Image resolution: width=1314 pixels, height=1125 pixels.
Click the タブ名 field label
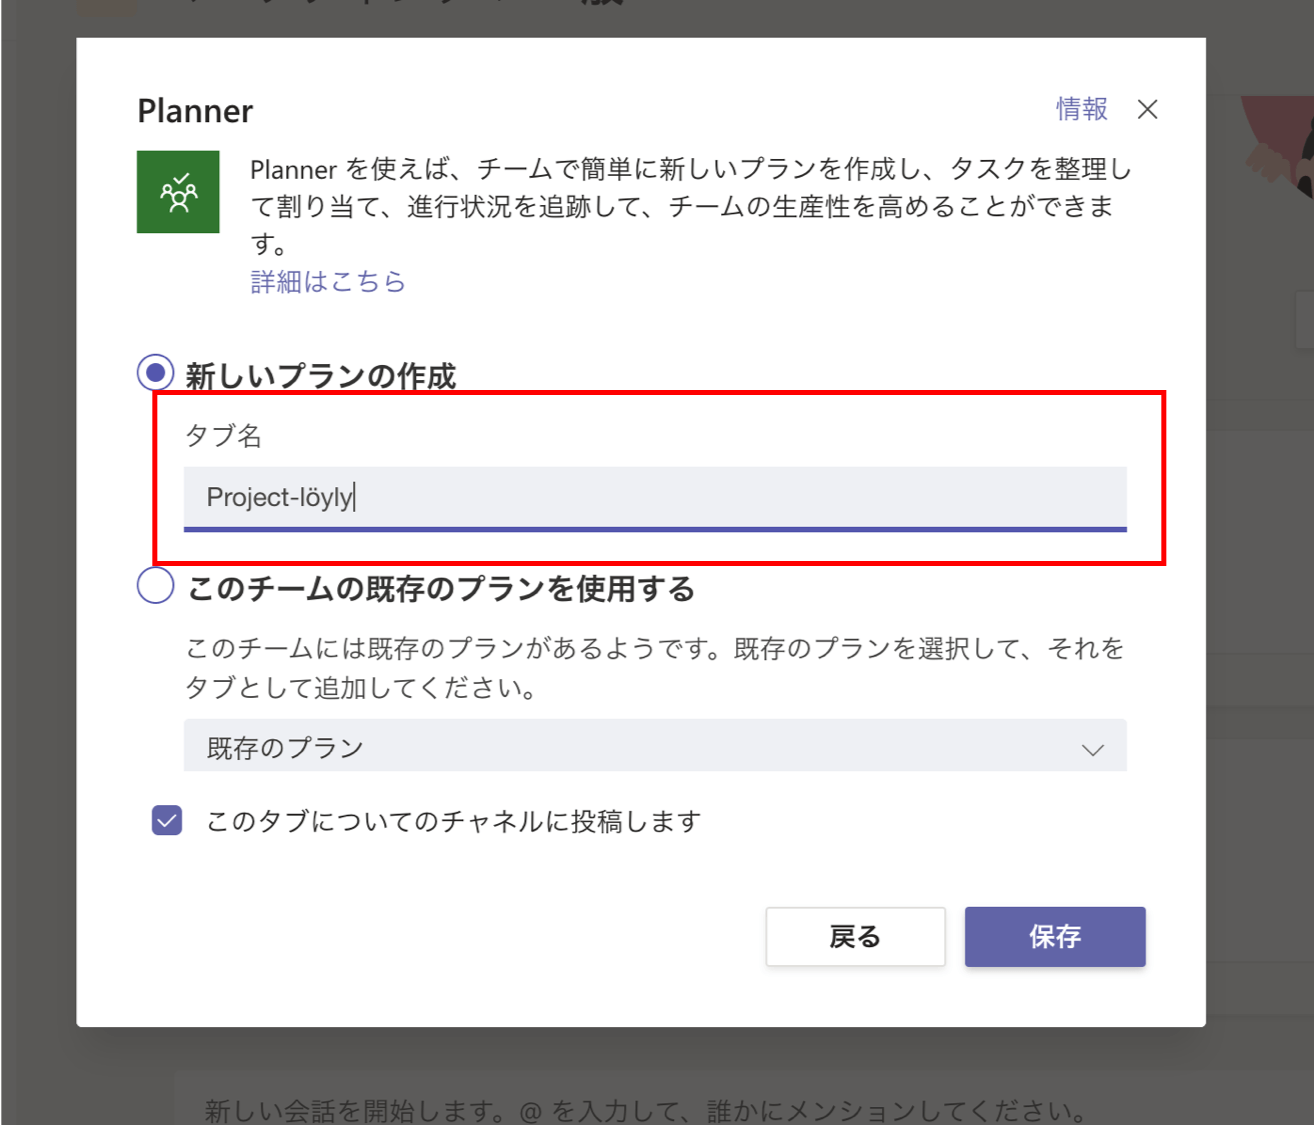click(x=223, y=436)
